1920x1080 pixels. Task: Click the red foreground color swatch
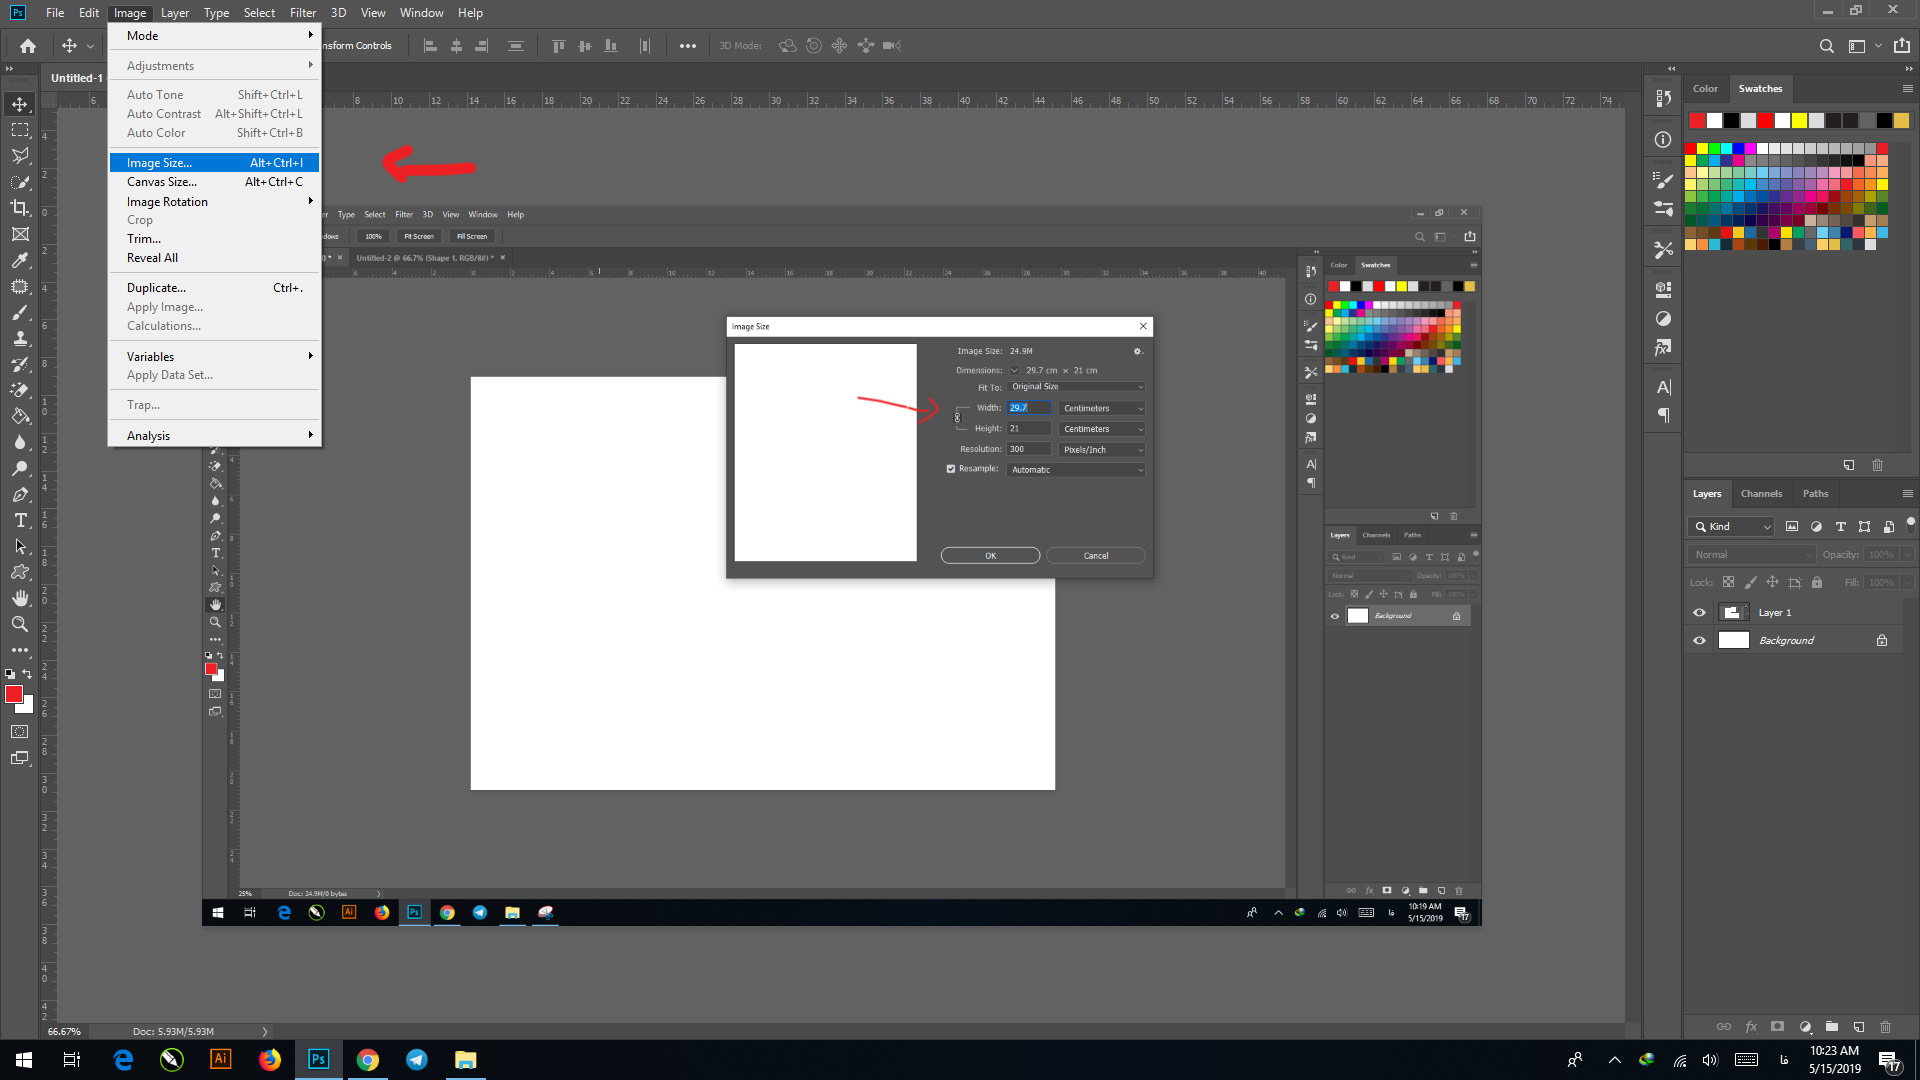13,694
